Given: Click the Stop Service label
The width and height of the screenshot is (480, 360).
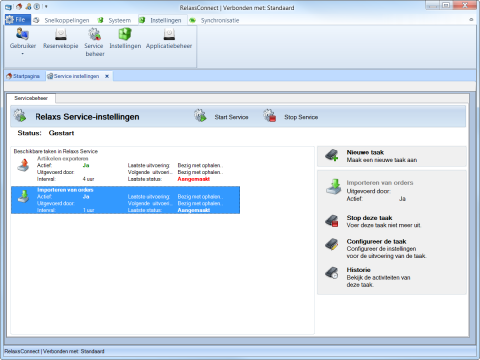Looking at the screenshot, I should click(x=301, y=117).
